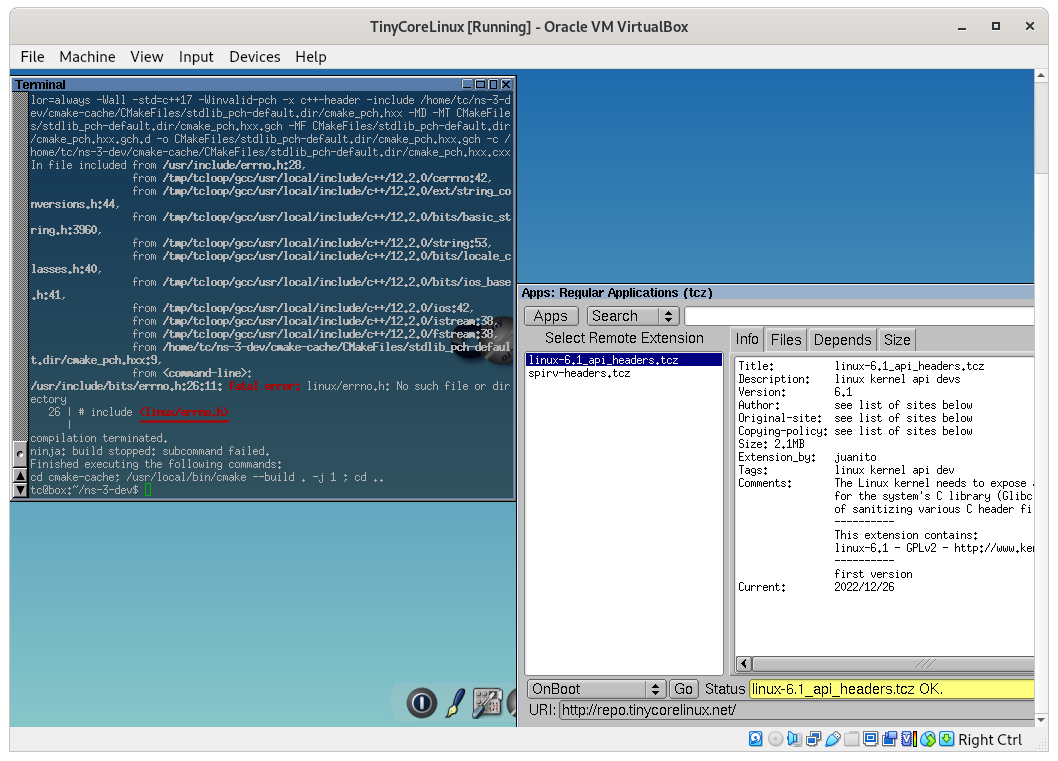Switch to the Info tab
The width and height of the screenshot is (1058, 761).
point(747,339)
